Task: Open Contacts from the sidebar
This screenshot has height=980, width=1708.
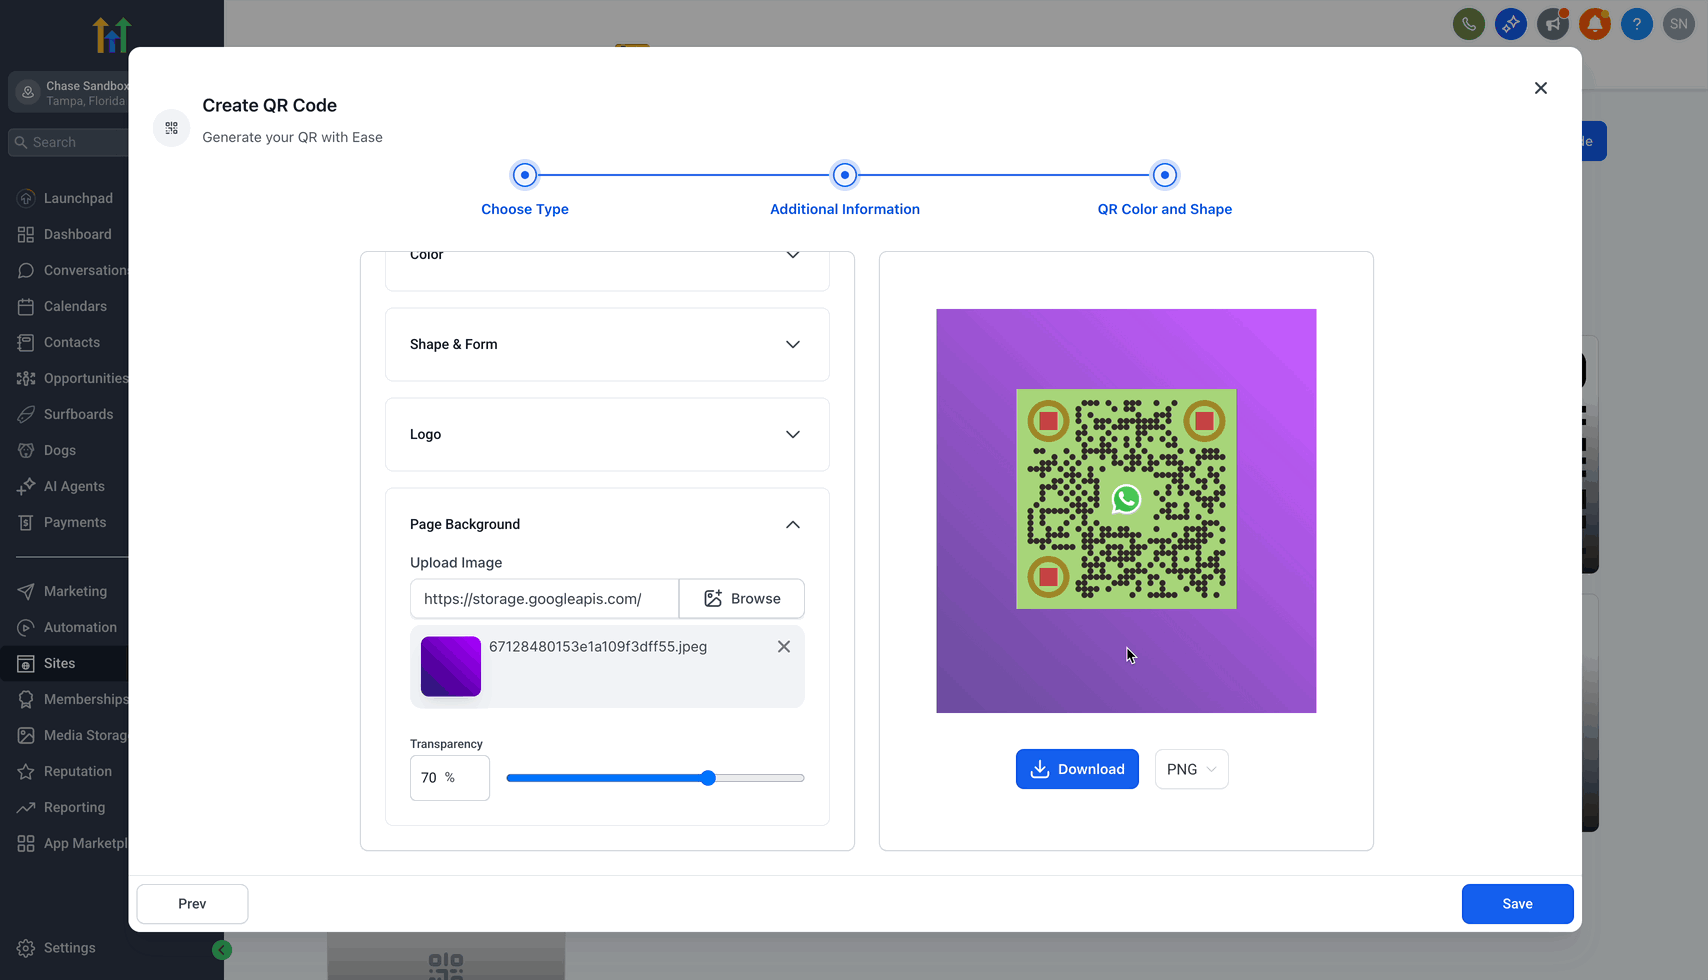Action: [x=72, y=342]
